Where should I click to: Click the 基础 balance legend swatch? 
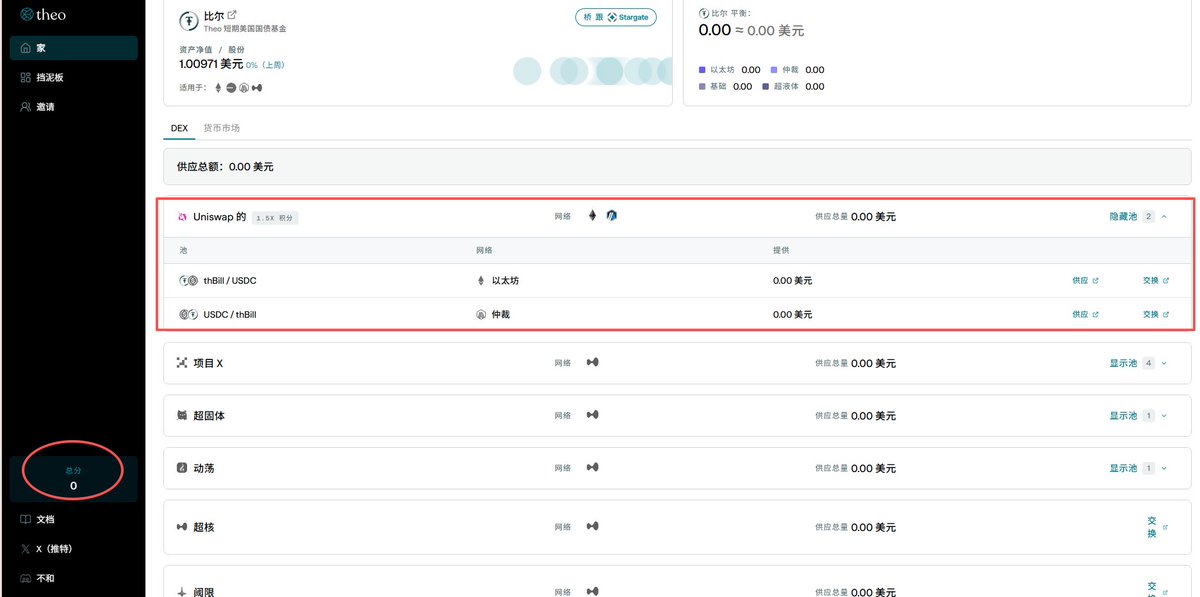click(x=703, y=87)
